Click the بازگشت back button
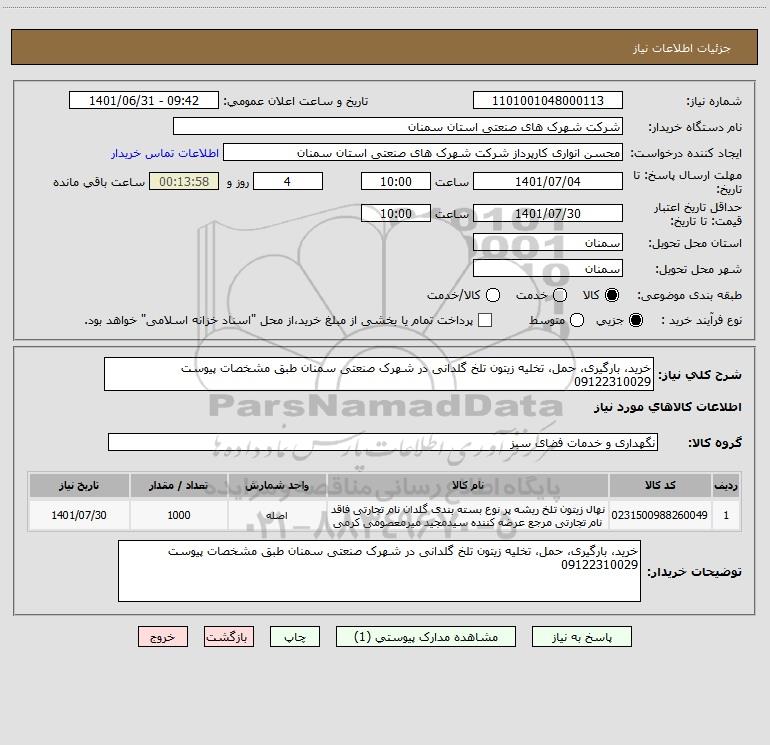770x745 pixels. 229,637
